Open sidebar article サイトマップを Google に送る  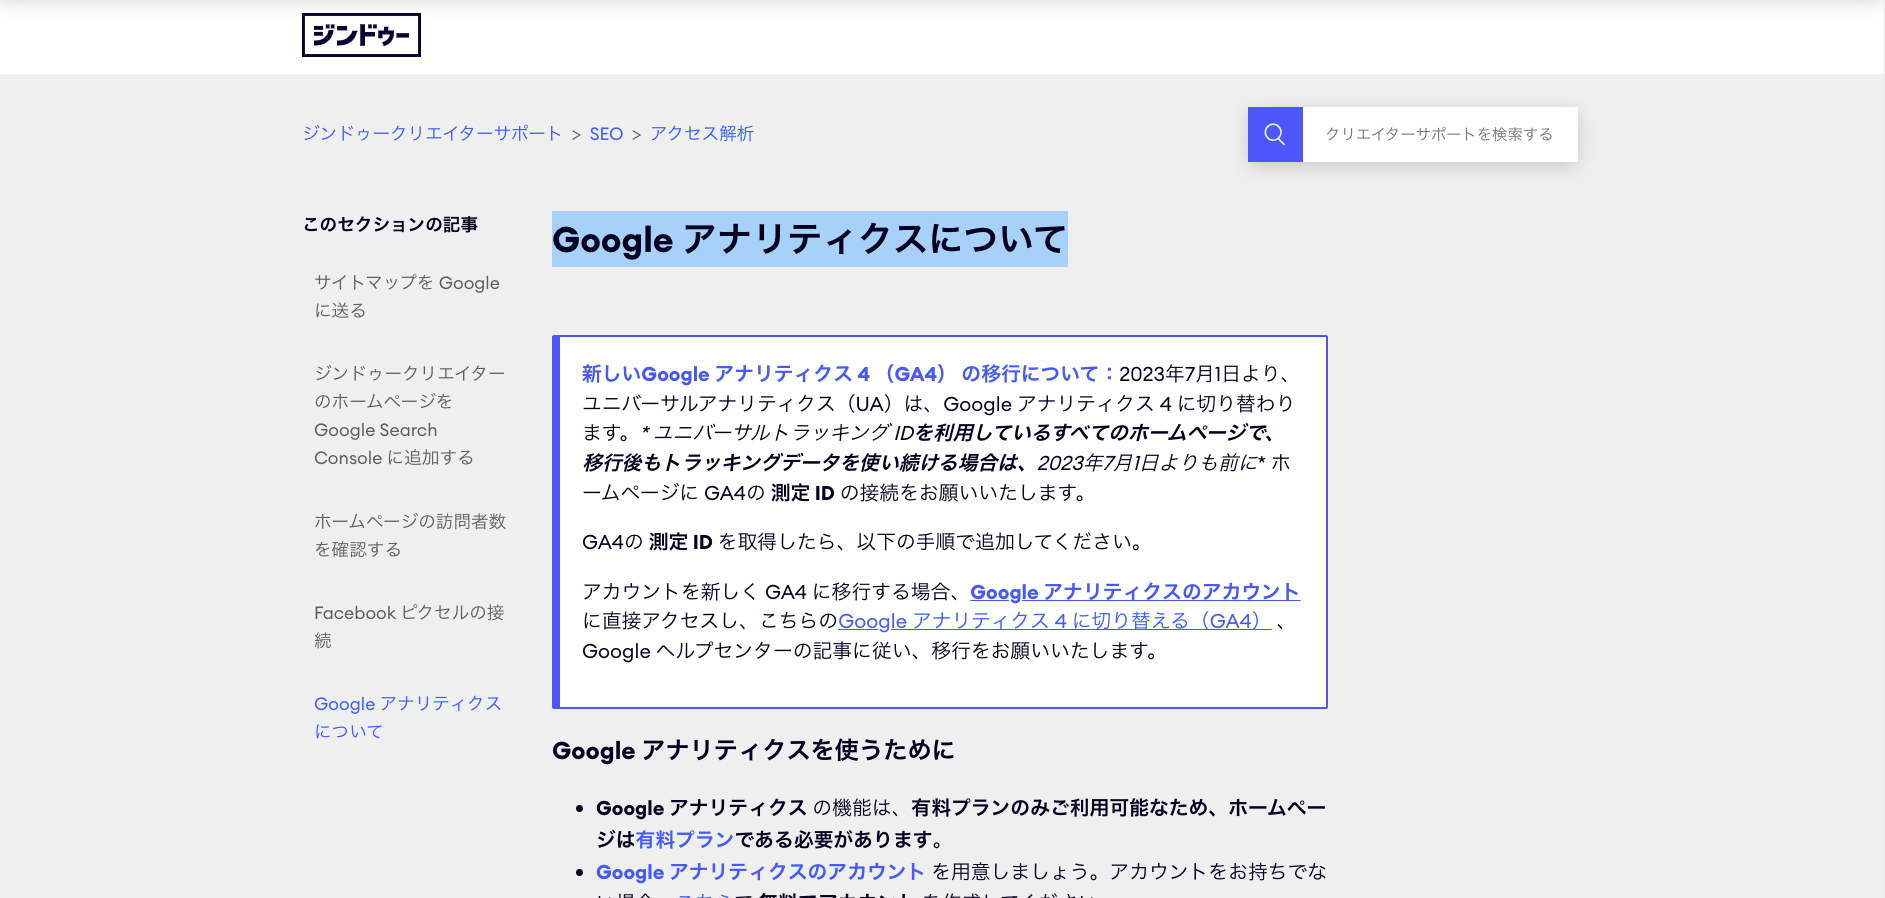pos(407,296)
